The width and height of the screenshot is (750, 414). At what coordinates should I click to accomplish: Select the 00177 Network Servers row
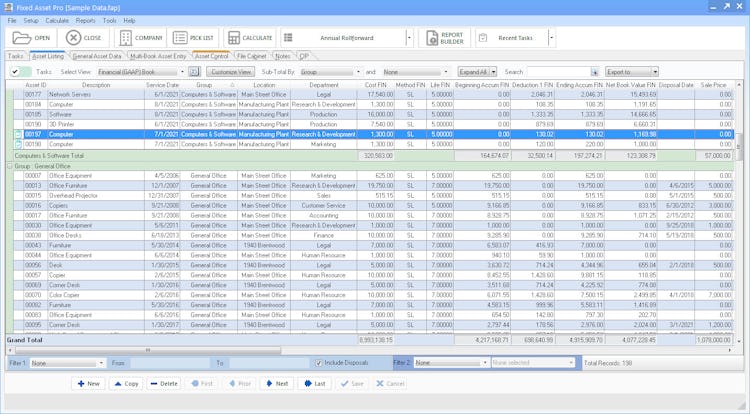pyautogui.click(x=374, y=95)
